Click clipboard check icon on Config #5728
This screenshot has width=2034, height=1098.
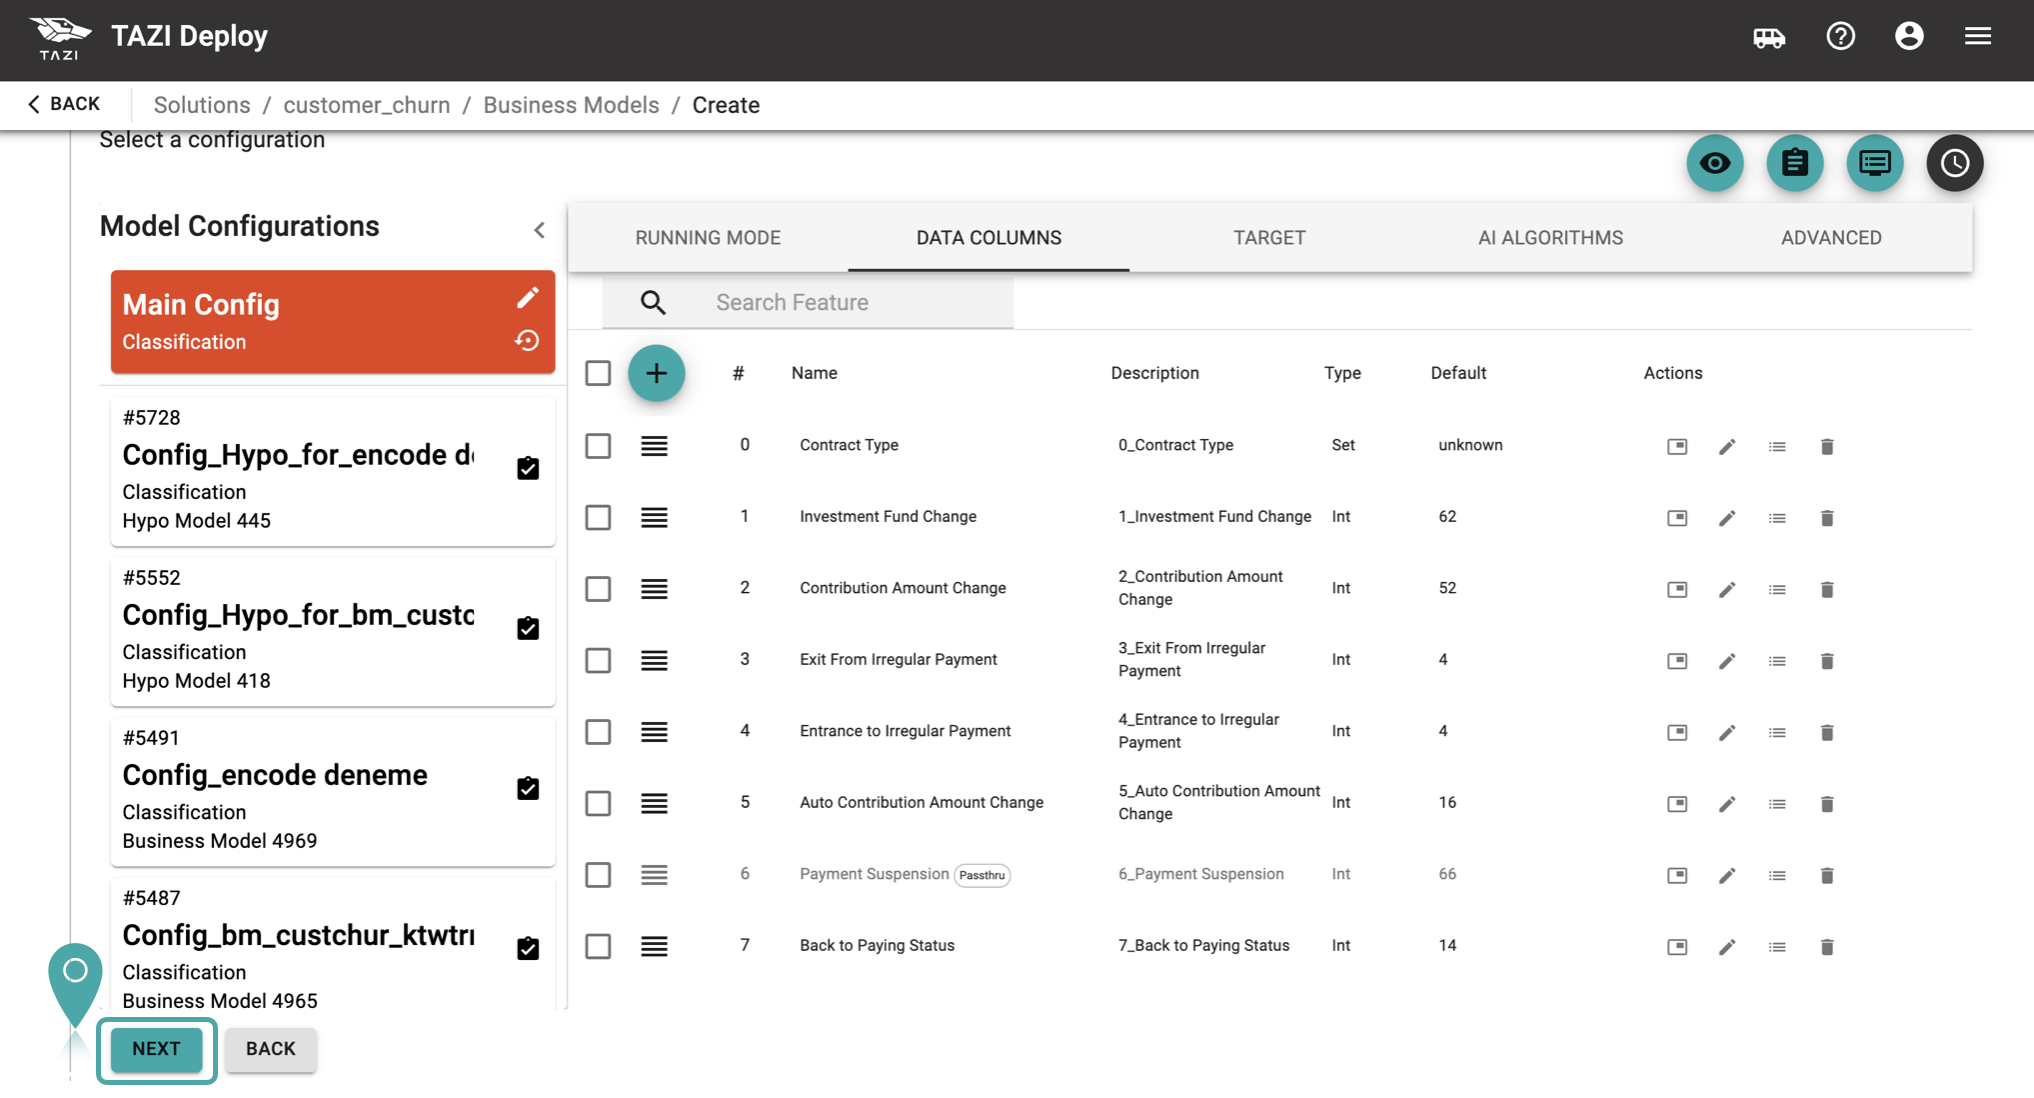point(528,468)
